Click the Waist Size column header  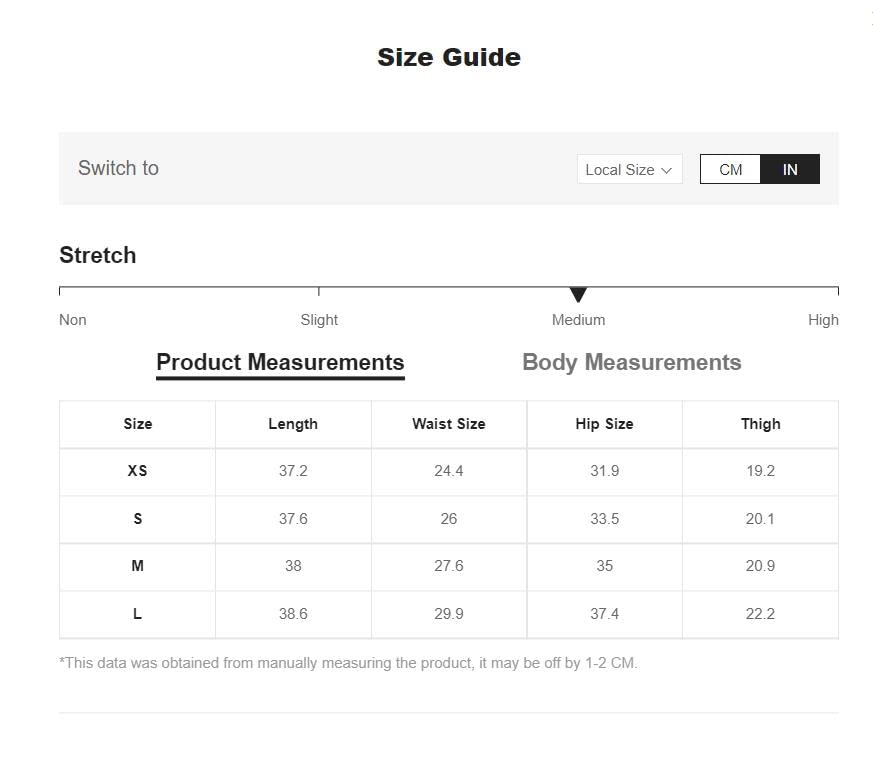tap(448, 424)
